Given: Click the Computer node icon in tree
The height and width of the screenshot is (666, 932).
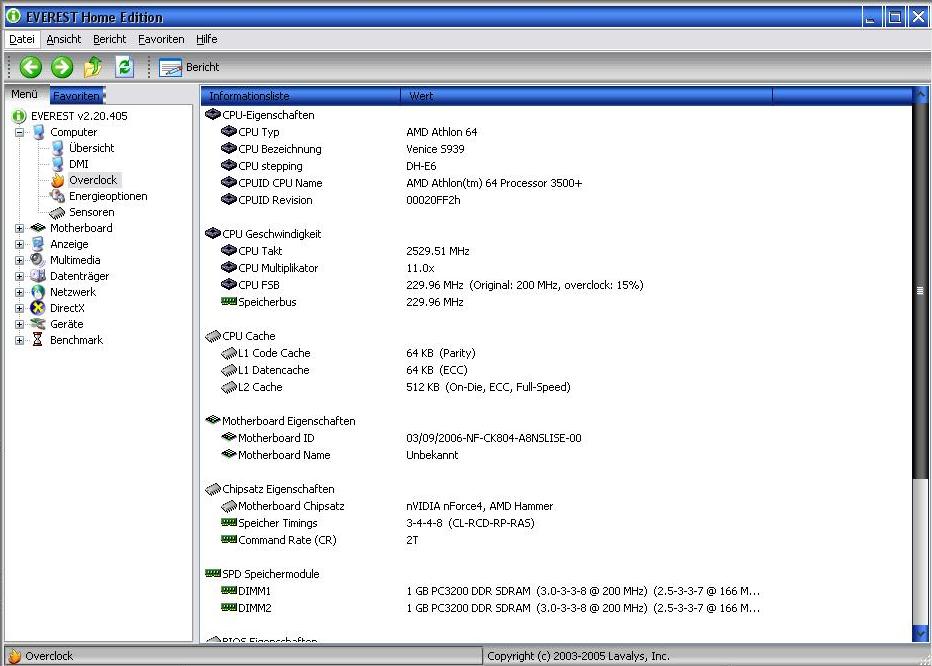Looking at the screenshot, I should click(39, 132).
